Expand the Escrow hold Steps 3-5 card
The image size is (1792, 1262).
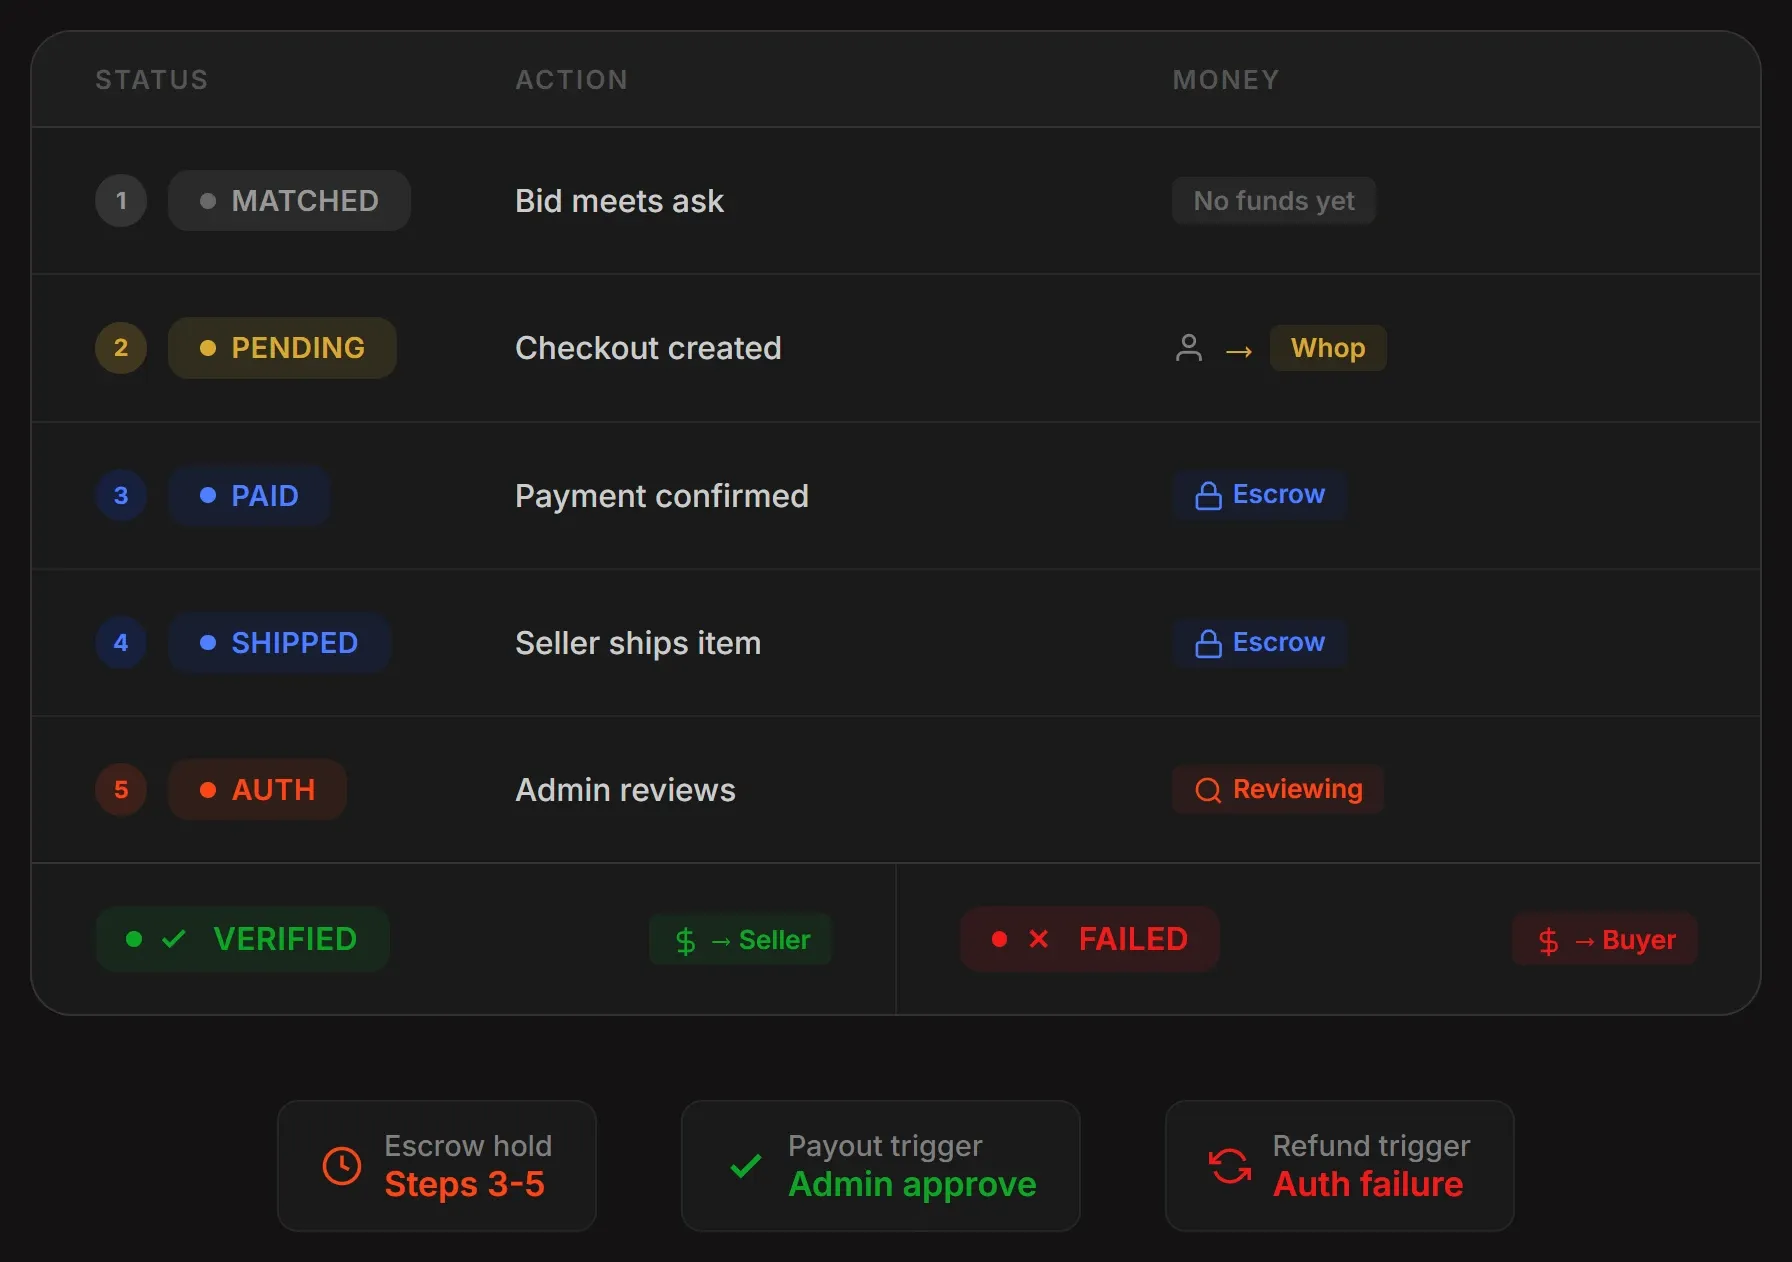(437, 1165)
